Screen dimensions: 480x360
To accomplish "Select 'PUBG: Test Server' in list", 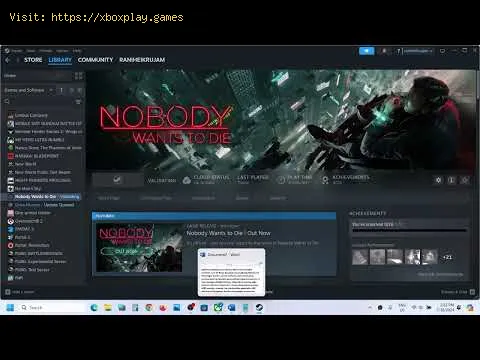I will pos(32,270).
